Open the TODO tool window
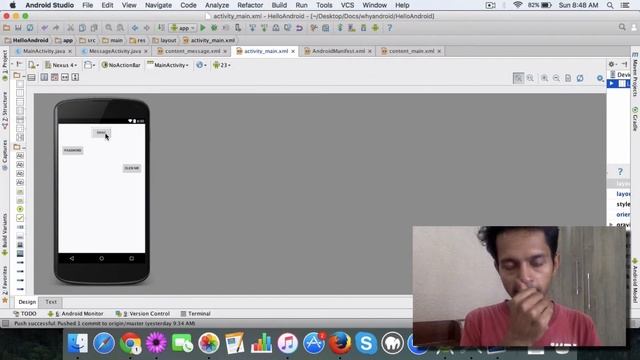Image resolution: width=640 pixels, height=360 pixels. 25,313
